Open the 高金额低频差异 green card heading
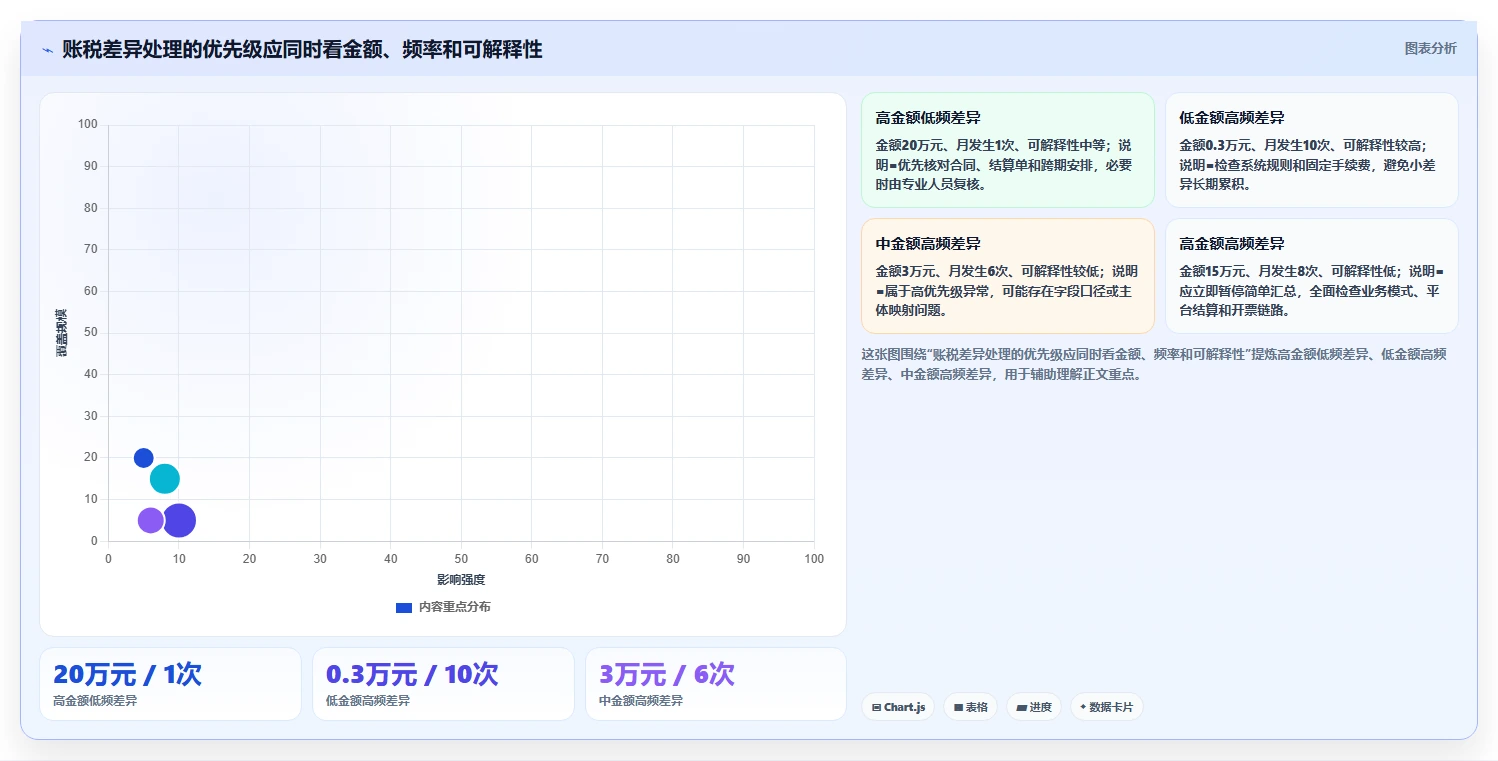The width and height of the screenshot is (1498, 761). pyautogui.click(x=928, y=118)
